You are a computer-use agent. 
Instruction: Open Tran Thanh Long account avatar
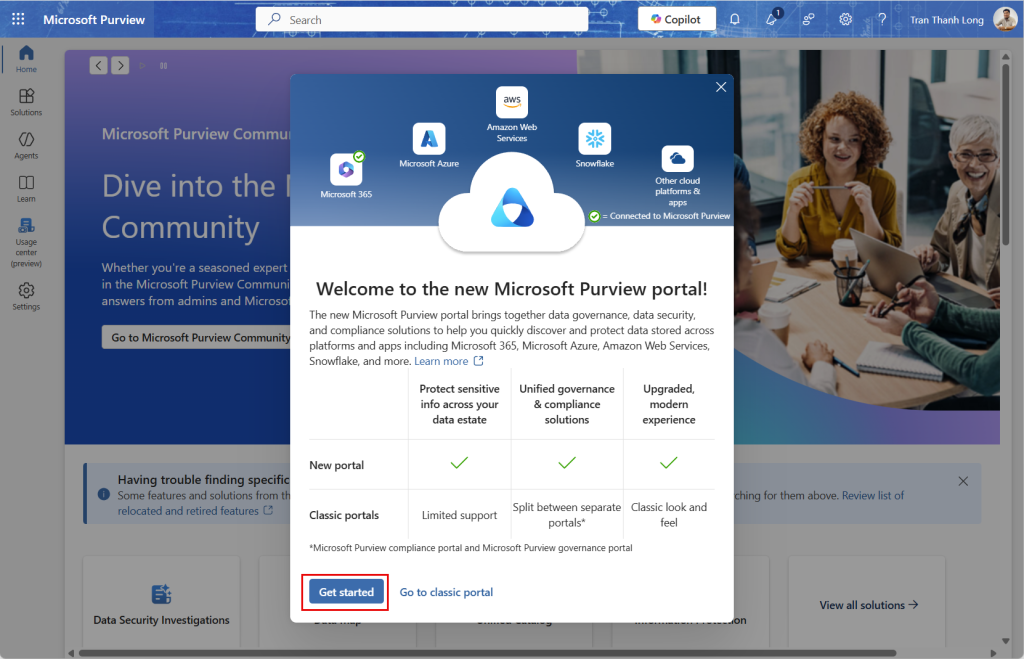click(x=1005, y=19)
